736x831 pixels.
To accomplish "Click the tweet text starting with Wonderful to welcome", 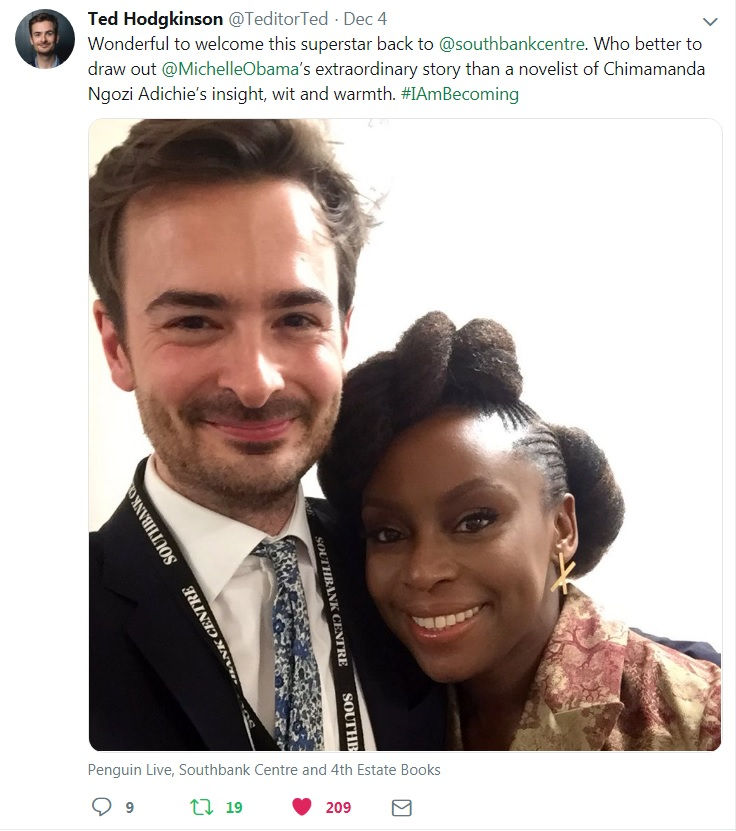I will pyautogui.click(x=396, y=69).
